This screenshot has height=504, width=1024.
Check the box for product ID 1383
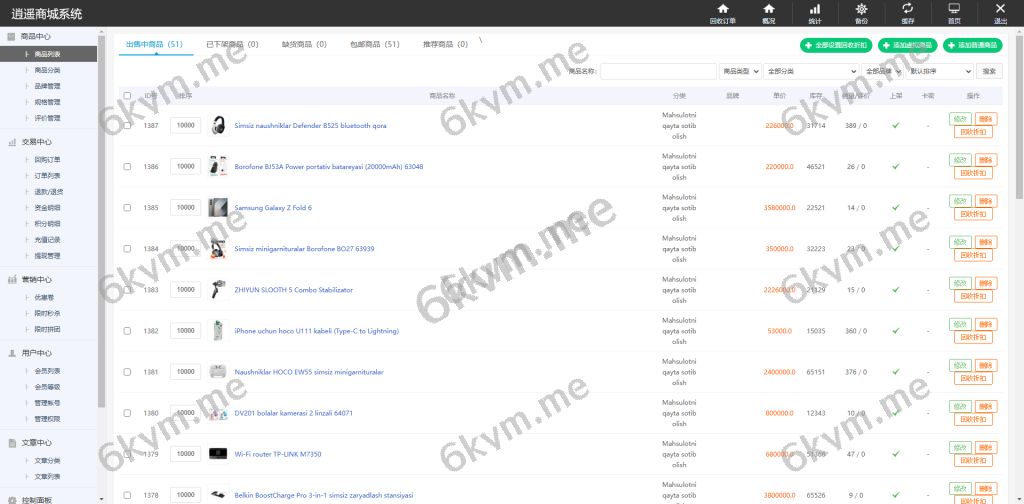pyautogui.click(x=127, y=290)
